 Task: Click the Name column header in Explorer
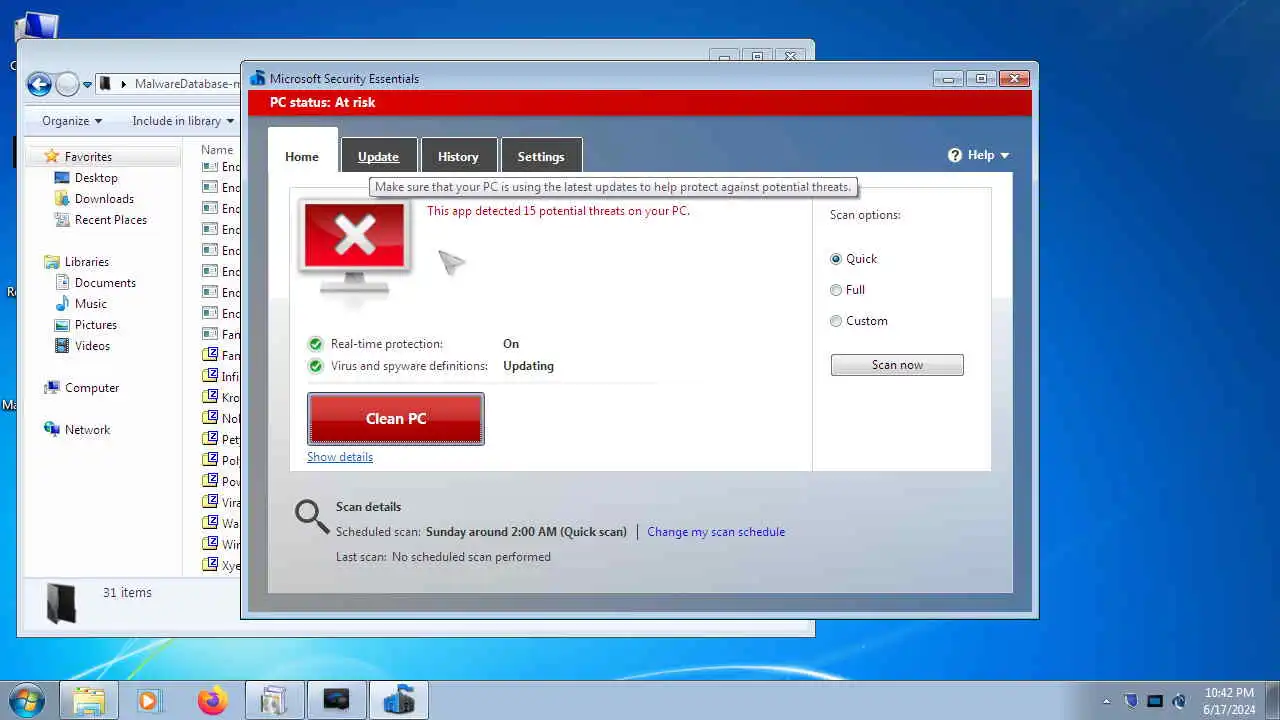[x=217, y=150]
